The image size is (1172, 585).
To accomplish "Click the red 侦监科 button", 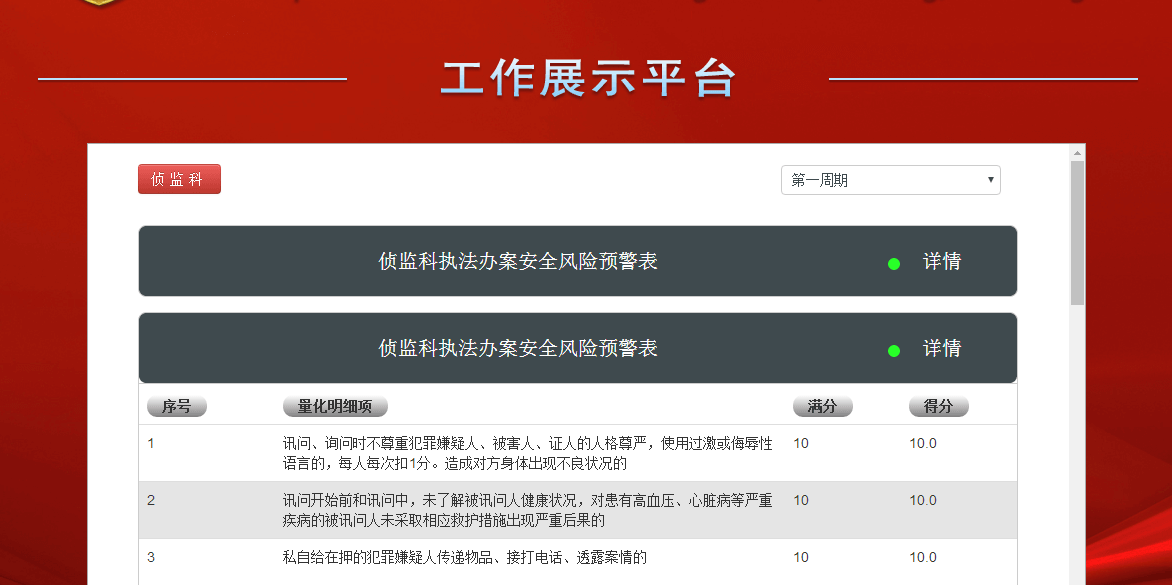I will tap(179, 179).
